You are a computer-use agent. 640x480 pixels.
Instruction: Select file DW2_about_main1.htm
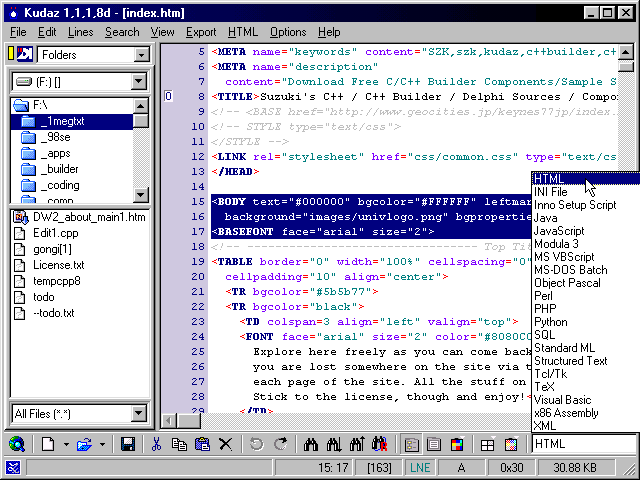(89, 217)
